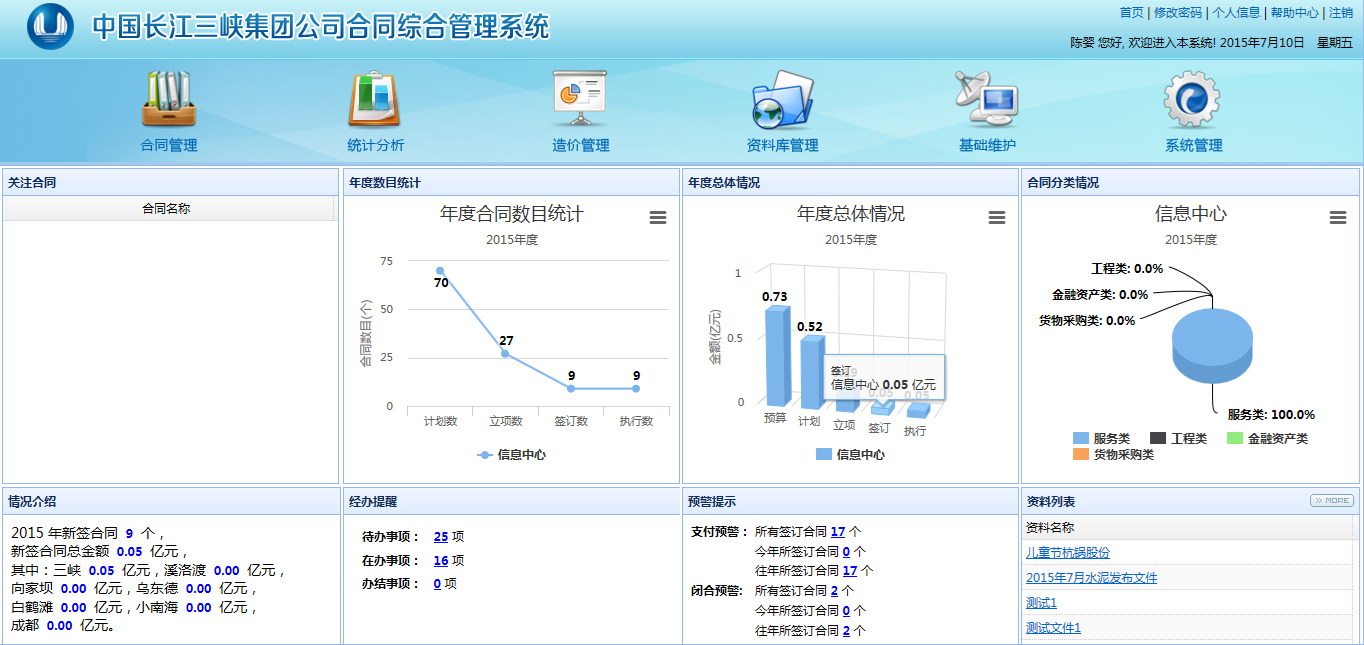Click the 修改密码 link
1364x645 pixels.
(x=1178, y=13)
